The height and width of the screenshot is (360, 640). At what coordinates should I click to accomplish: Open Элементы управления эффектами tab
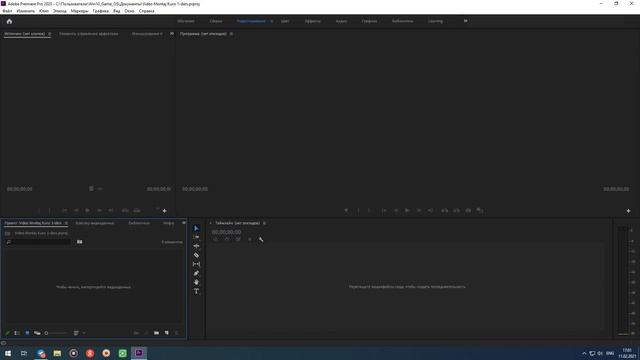[x=89, y=34]
